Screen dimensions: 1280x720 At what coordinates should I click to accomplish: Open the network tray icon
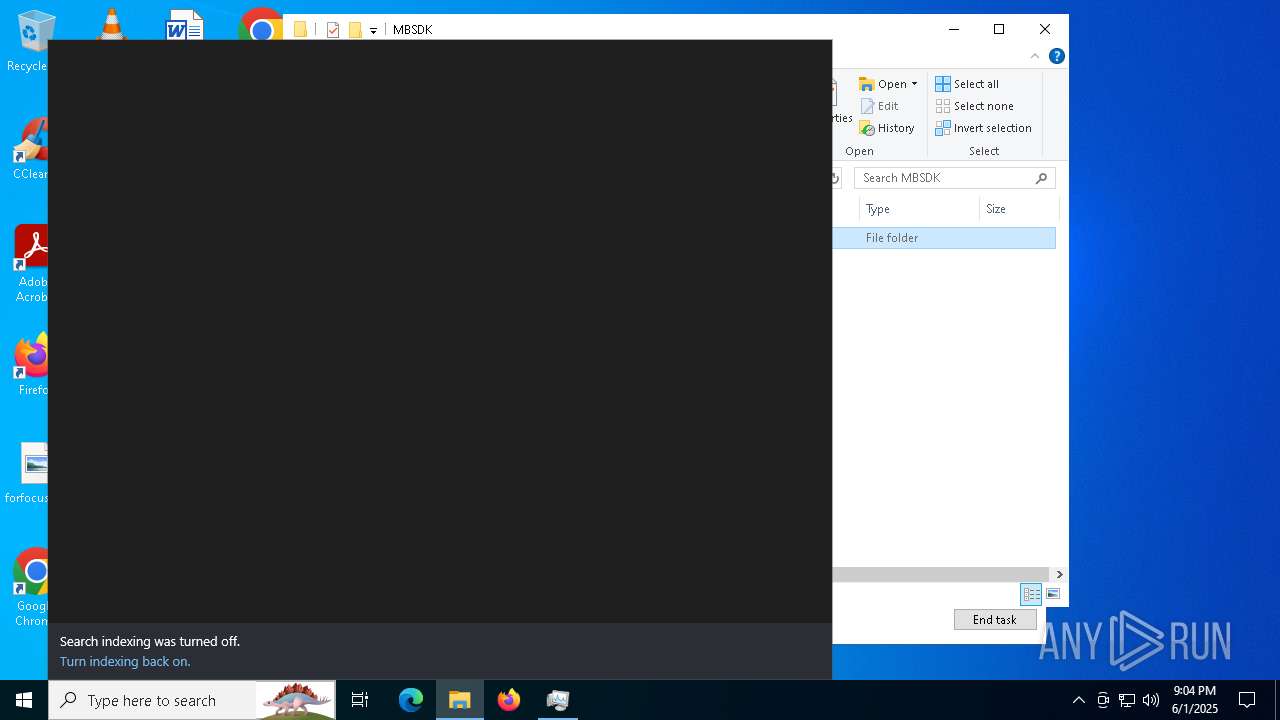[1127, 700]
